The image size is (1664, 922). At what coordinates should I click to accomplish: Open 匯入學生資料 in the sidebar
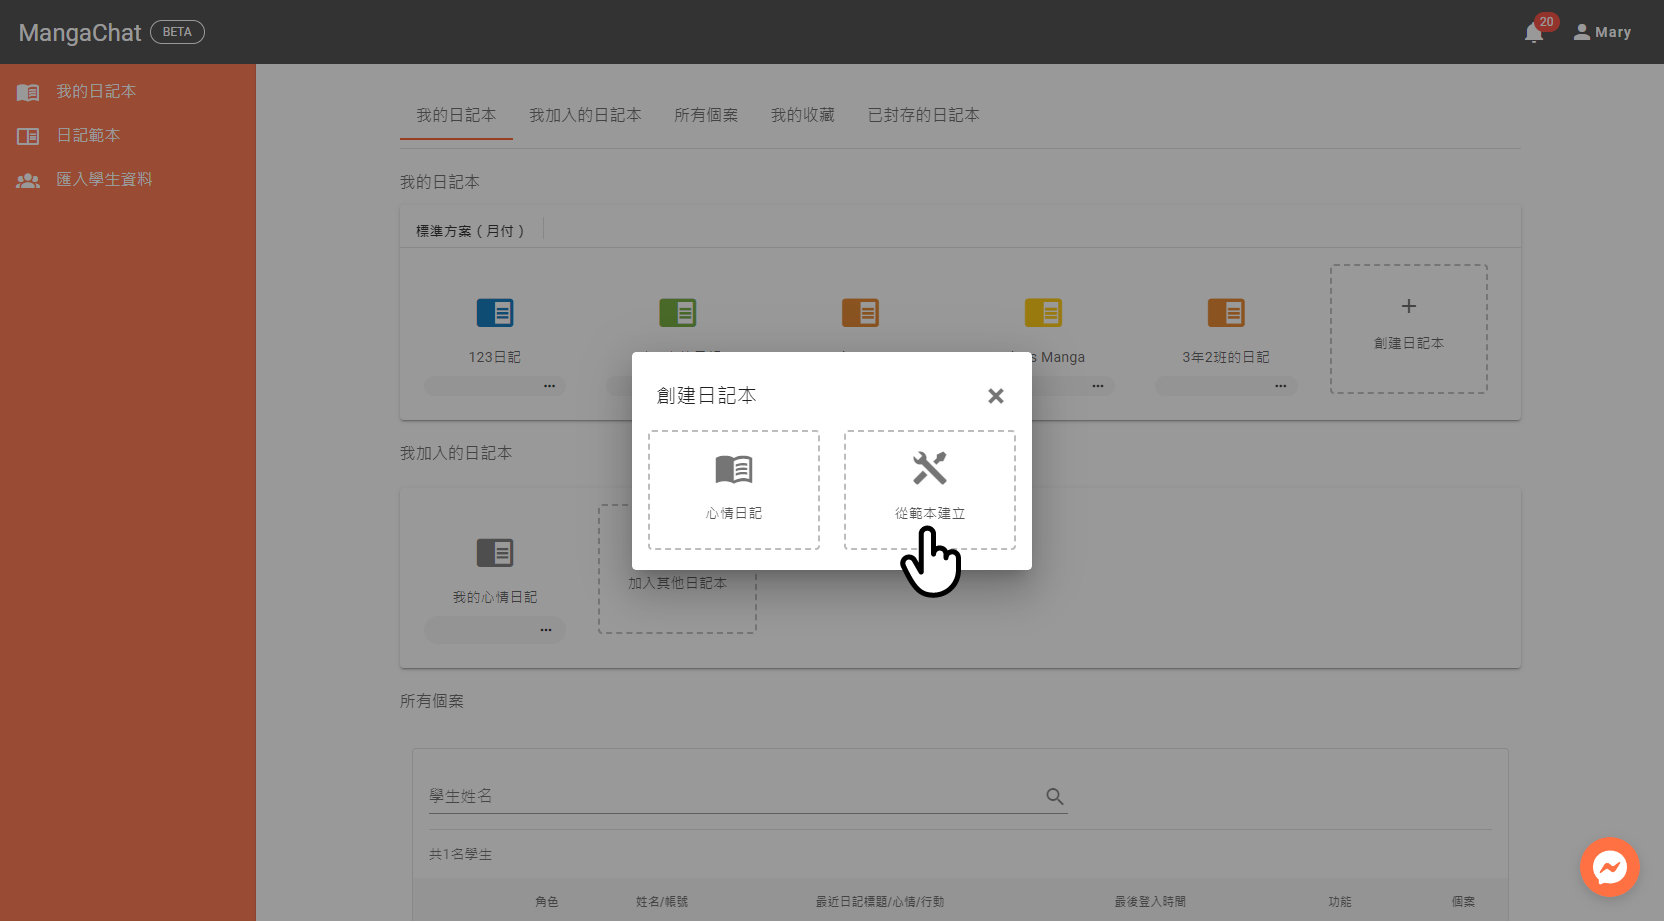click(104, 180)
